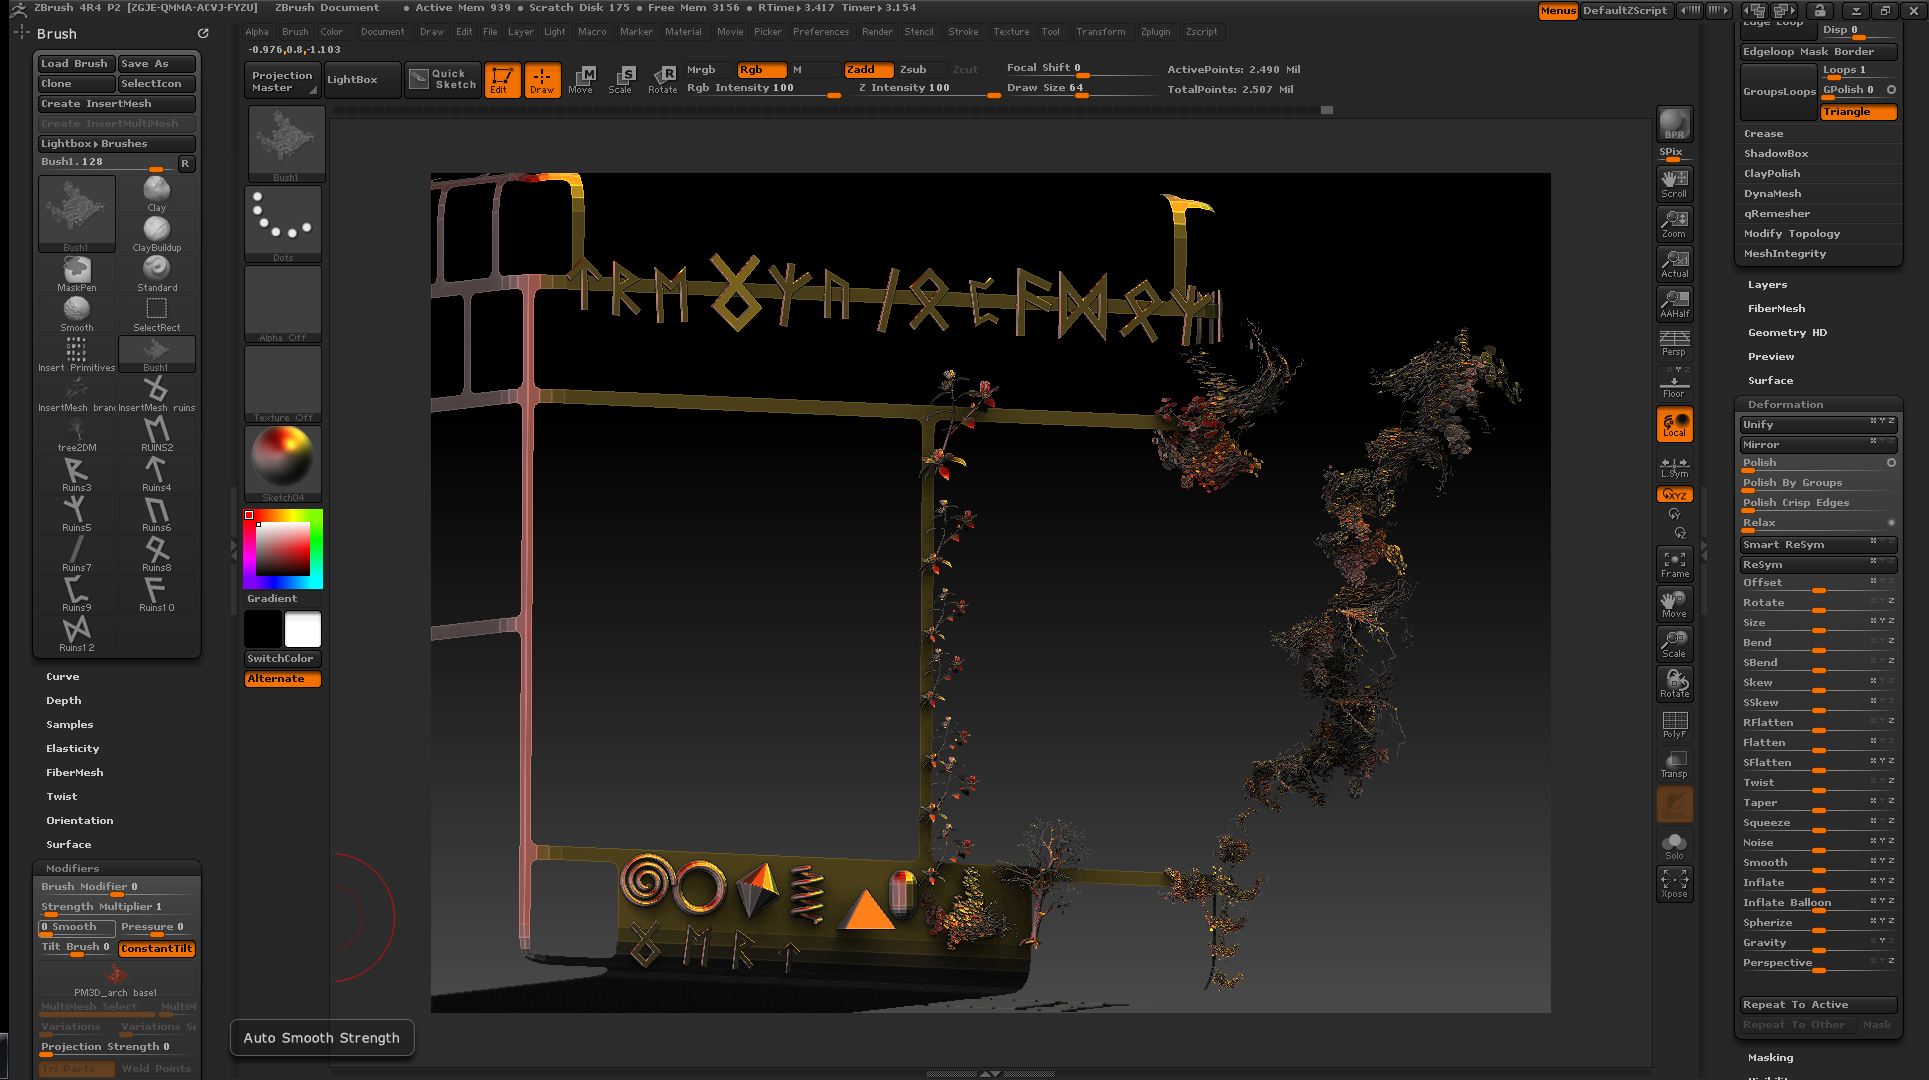Open the Sketch04 material thumbnail
The image size is (1929, 1080).
[x=283, y=464]
